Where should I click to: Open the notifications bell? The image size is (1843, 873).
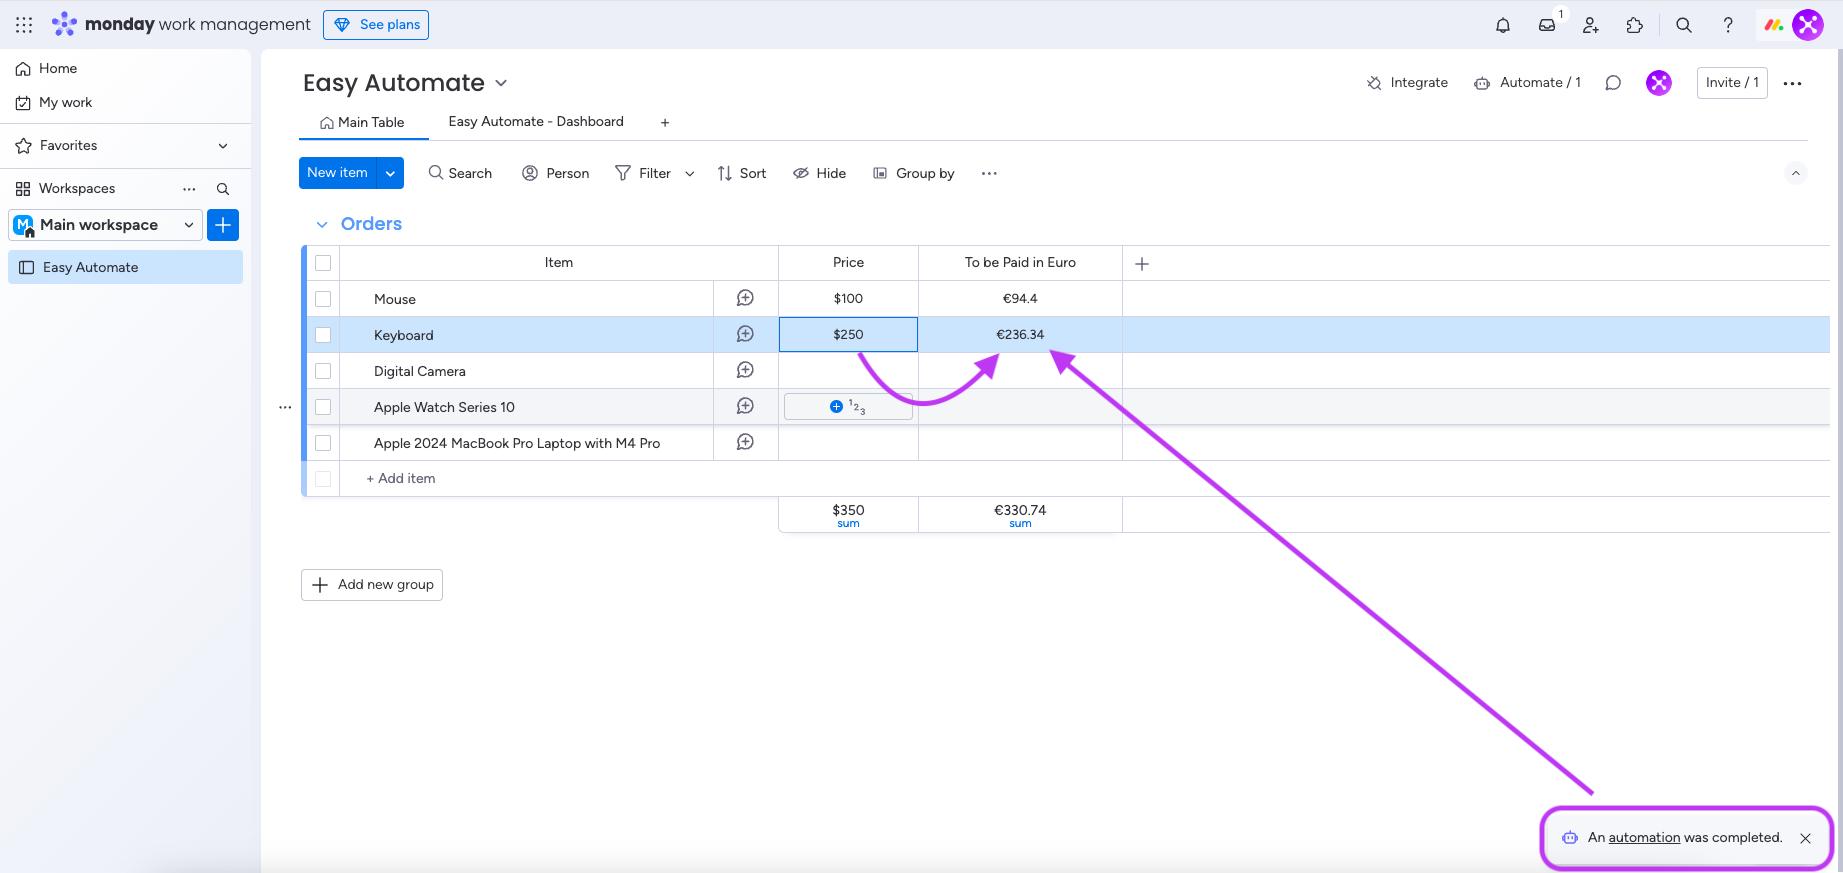1502,25
